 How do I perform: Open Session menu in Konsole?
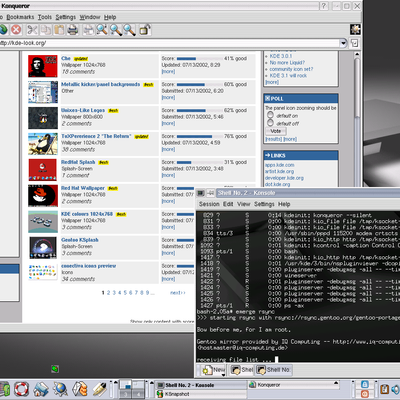point(209,204)
